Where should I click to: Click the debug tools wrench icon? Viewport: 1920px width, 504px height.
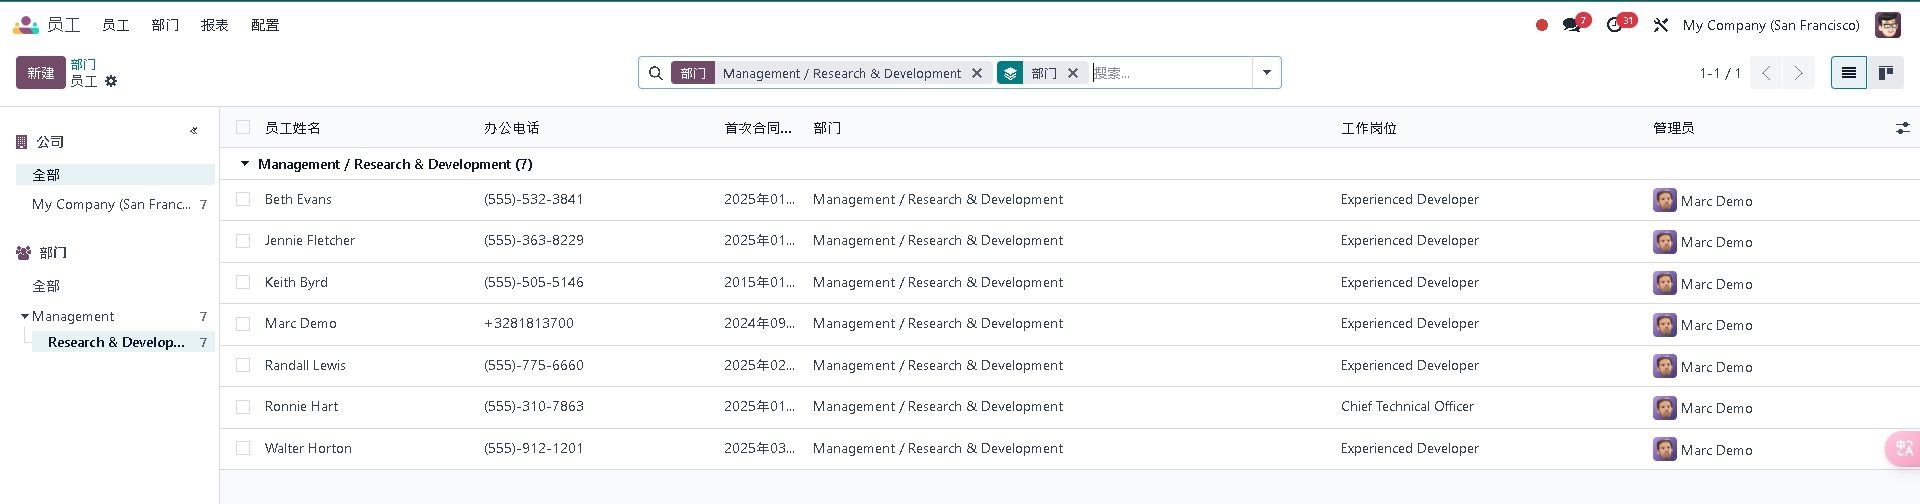1661,25
